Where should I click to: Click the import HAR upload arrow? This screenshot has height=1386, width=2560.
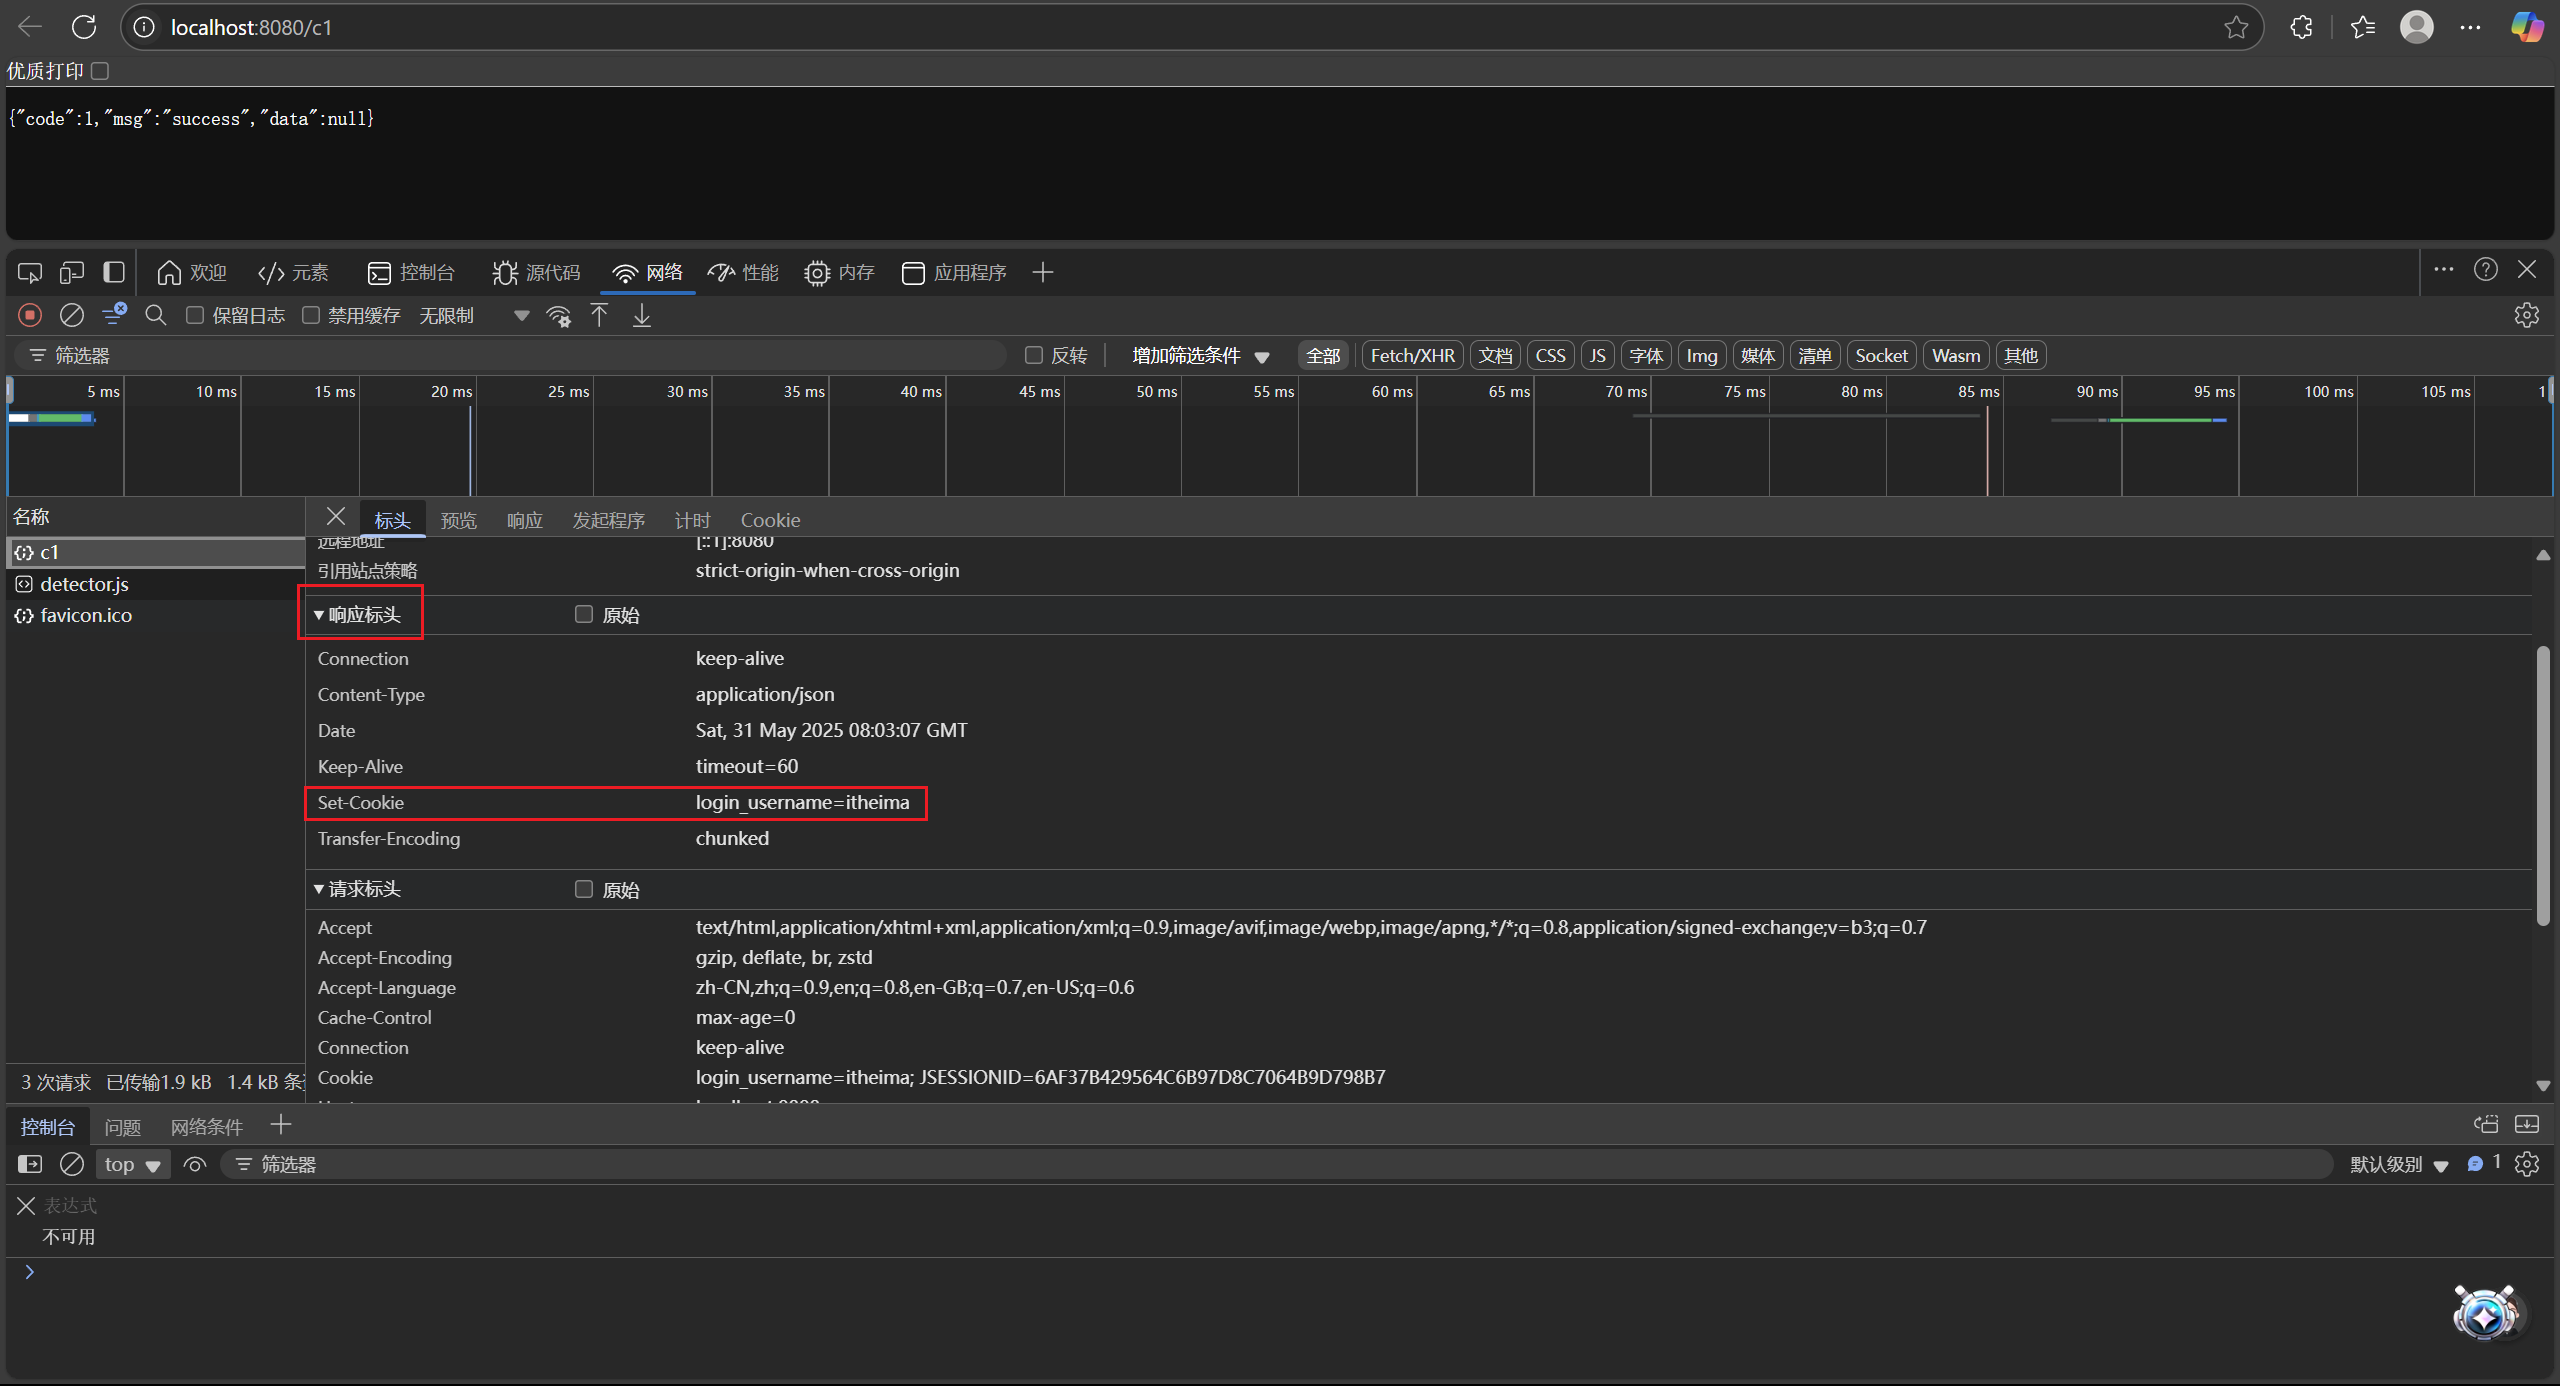(x=599, y=315)
